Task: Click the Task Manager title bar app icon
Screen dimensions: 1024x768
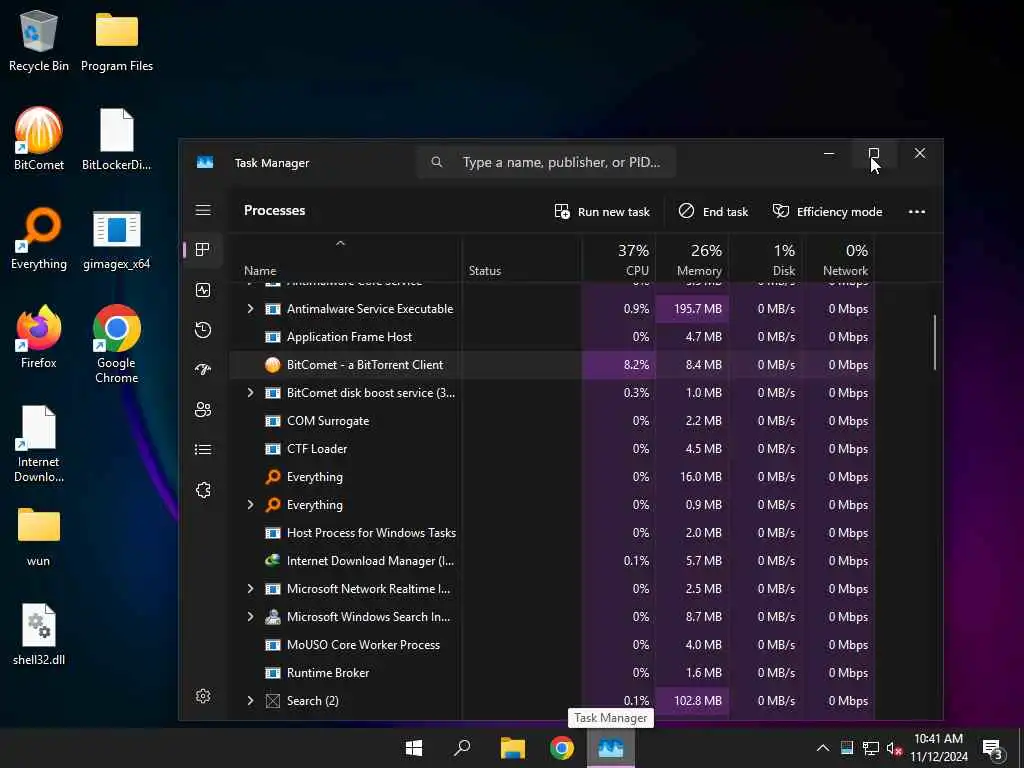Action: pyautogui.click(x=205, y=163)
